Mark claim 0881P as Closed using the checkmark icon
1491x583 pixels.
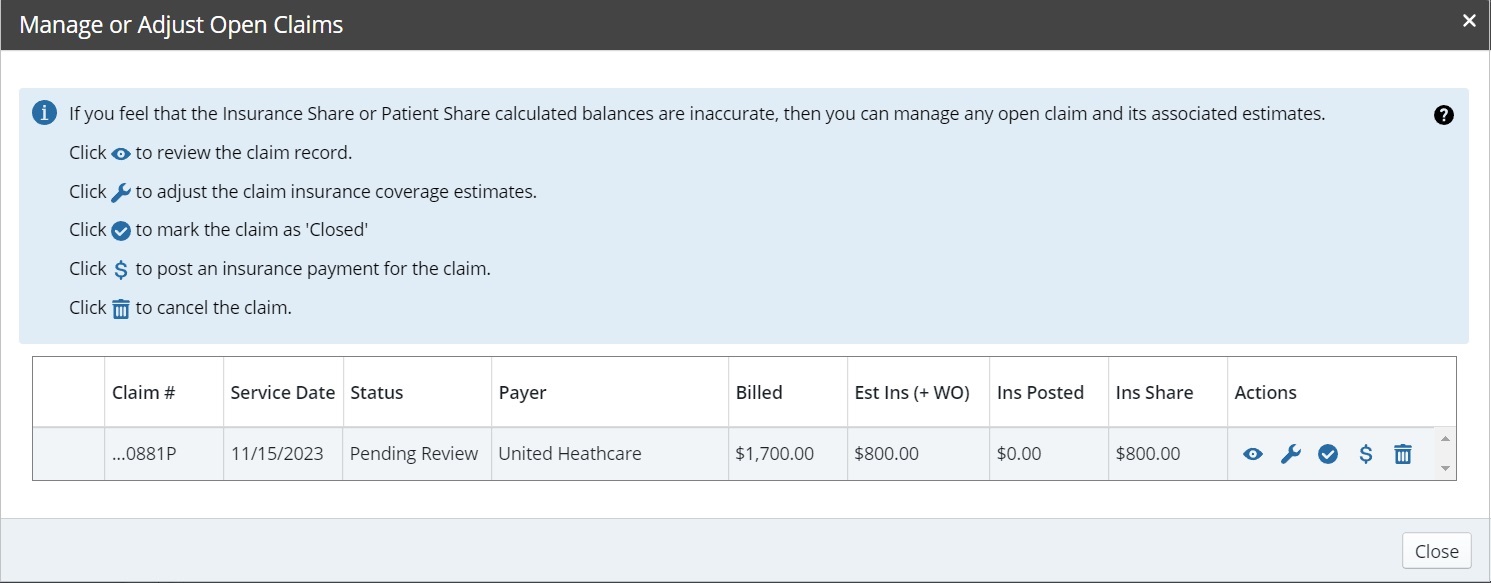pos(1328,453)
